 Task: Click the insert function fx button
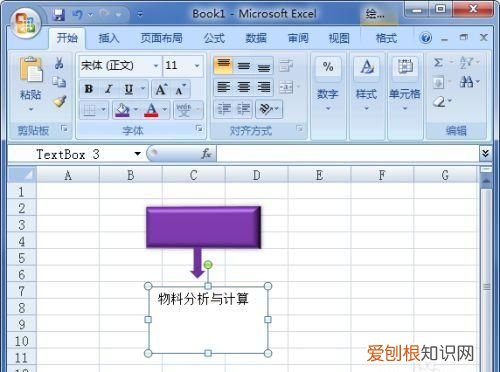tap(206, 154)
